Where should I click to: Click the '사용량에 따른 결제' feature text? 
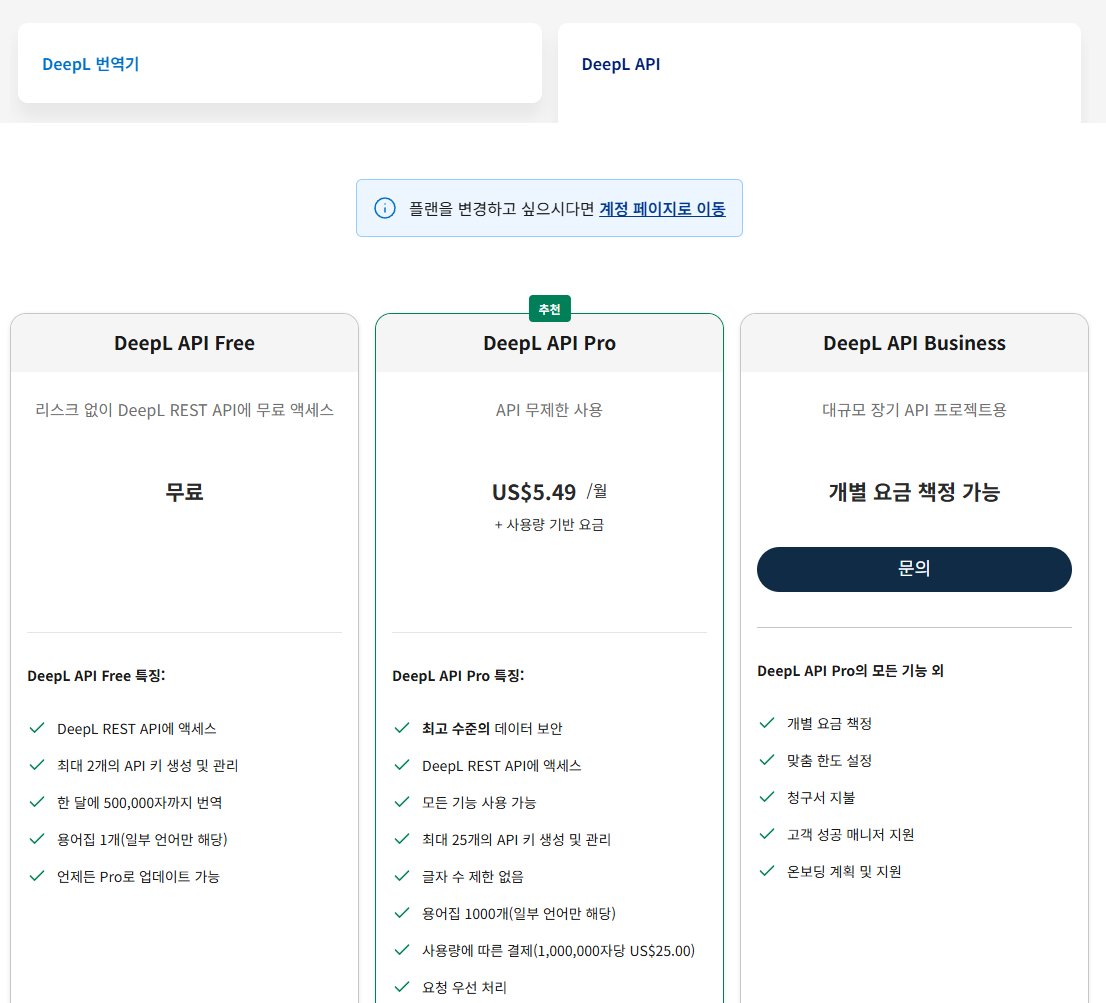(x=558, y=950)
